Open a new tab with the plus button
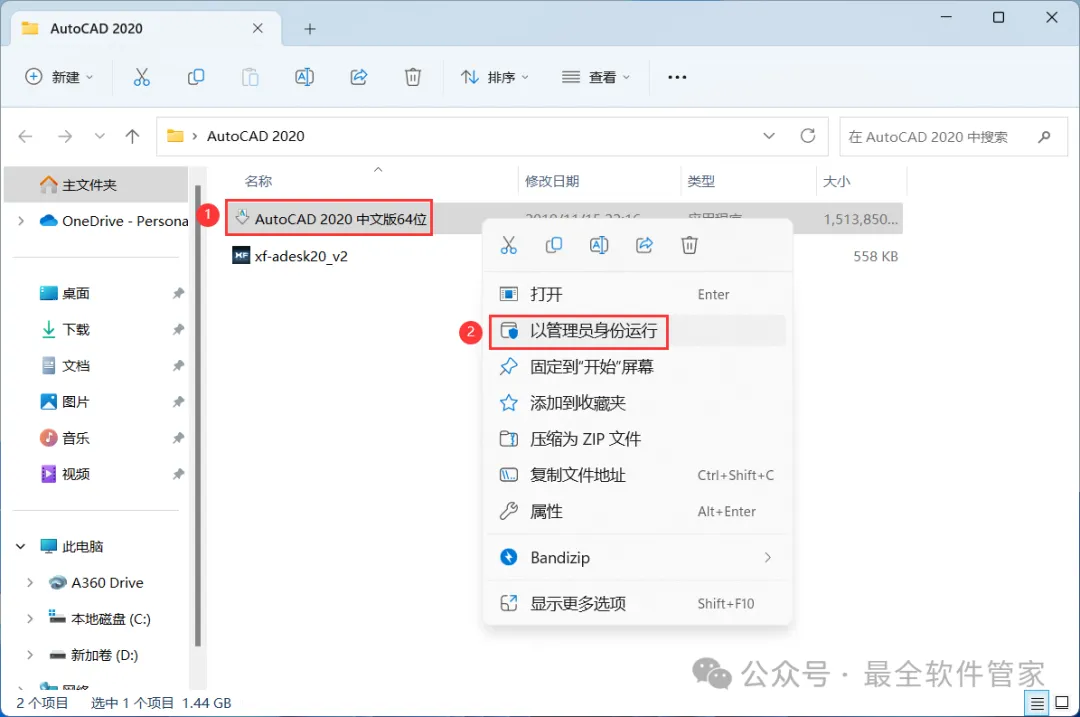The image size is (1080, 717). 310,29
